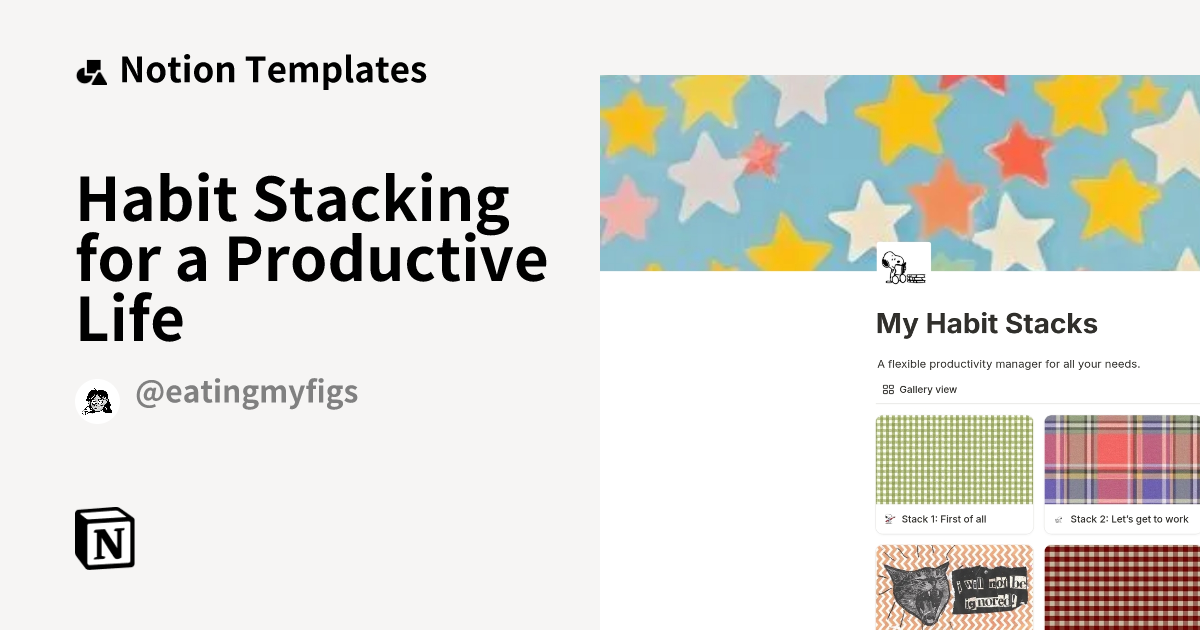Click the Notion logo in bottom-left corner

(105, 538)
